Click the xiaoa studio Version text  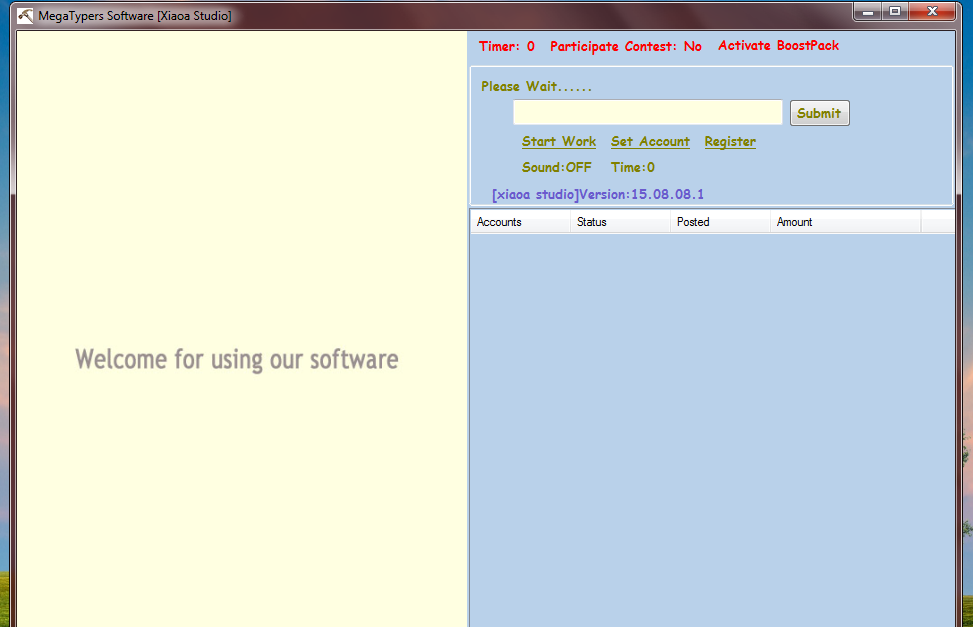tap(598, 194)
